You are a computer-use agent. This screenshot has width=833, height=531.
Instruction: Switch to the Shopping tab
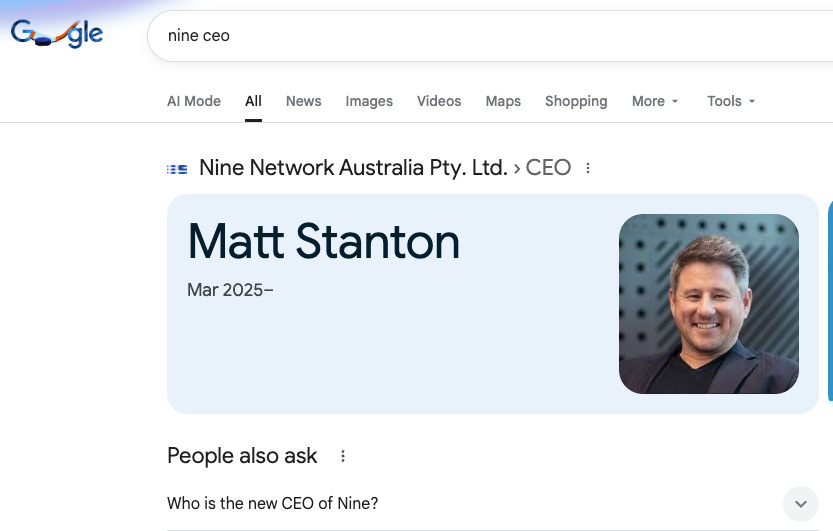(x=576, y=101)
